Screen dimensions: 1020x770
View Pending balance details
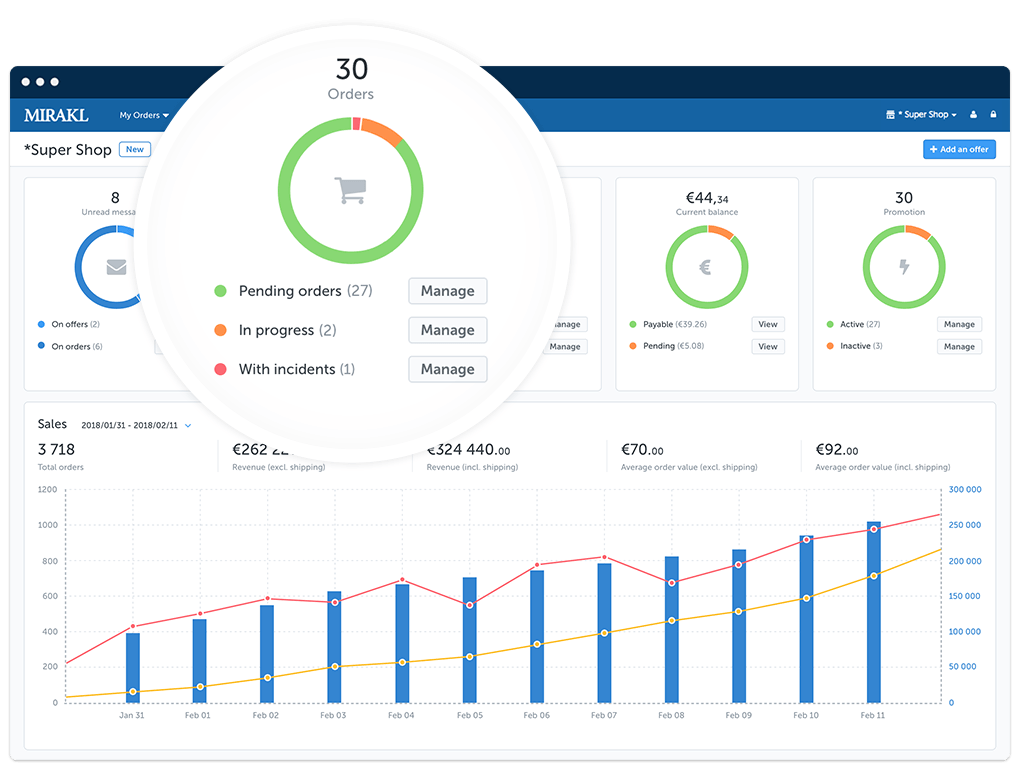[767, 346]
